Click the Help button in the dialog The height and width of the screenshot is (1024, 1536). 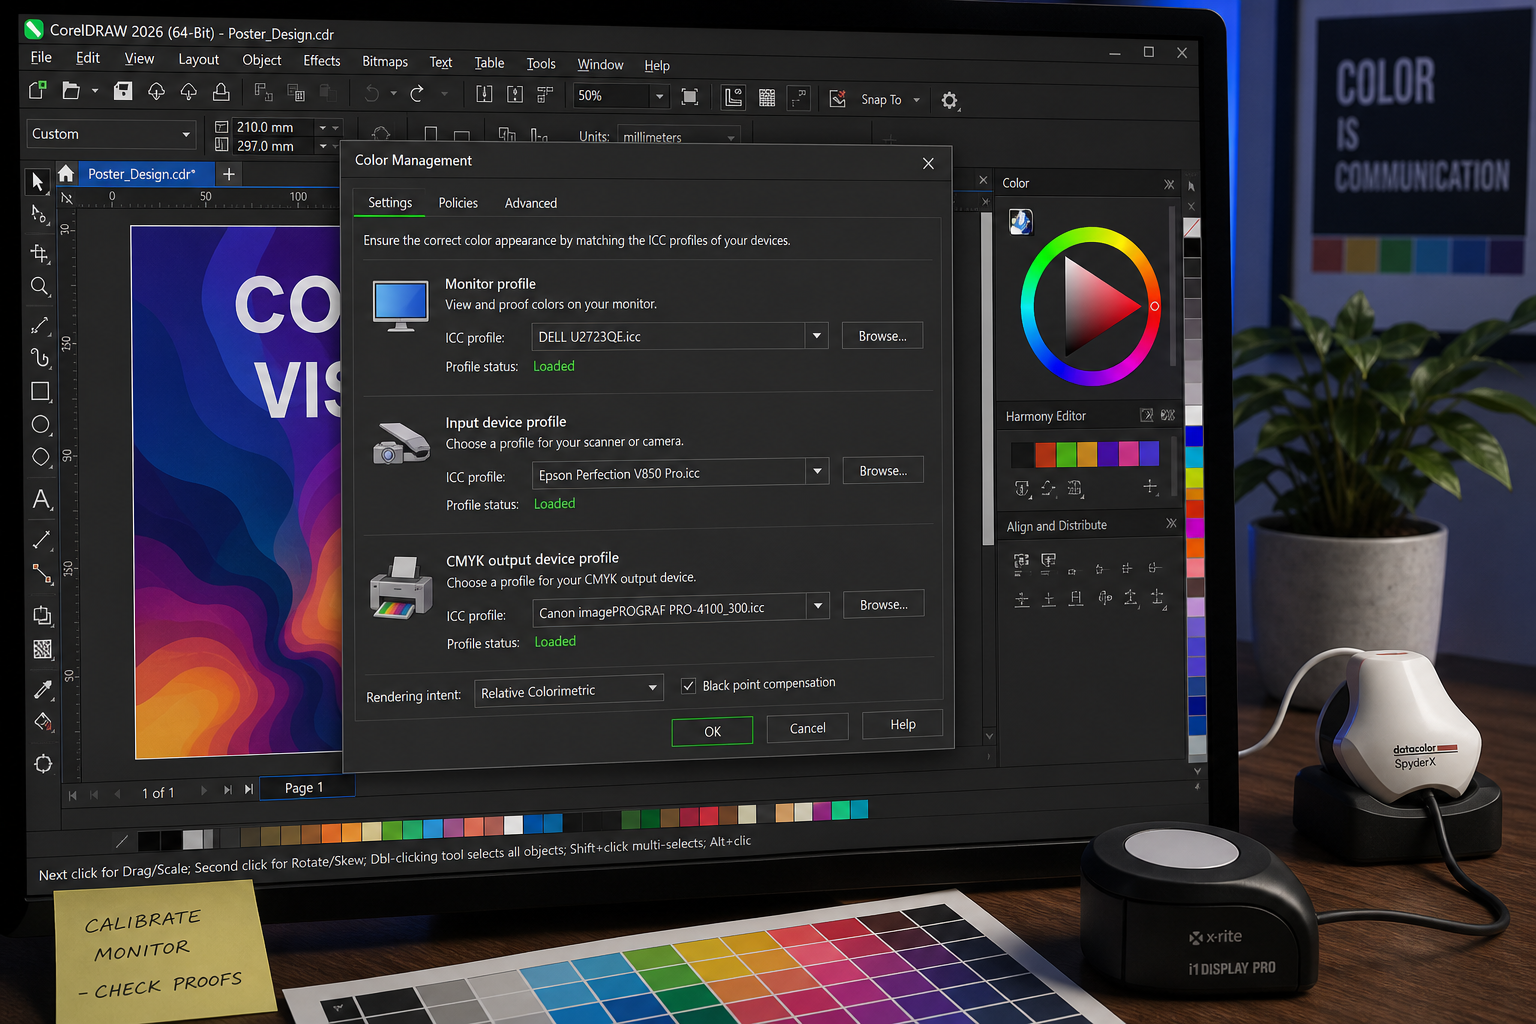click(903, 724)
